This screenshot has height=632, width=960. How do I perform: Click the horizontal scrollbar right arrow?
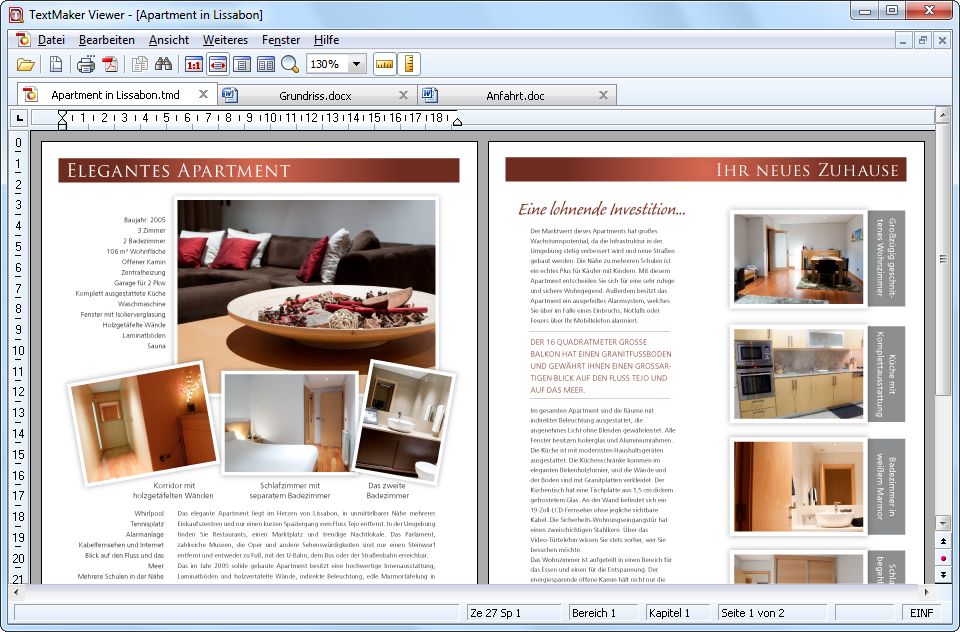(x=926, y=592)
